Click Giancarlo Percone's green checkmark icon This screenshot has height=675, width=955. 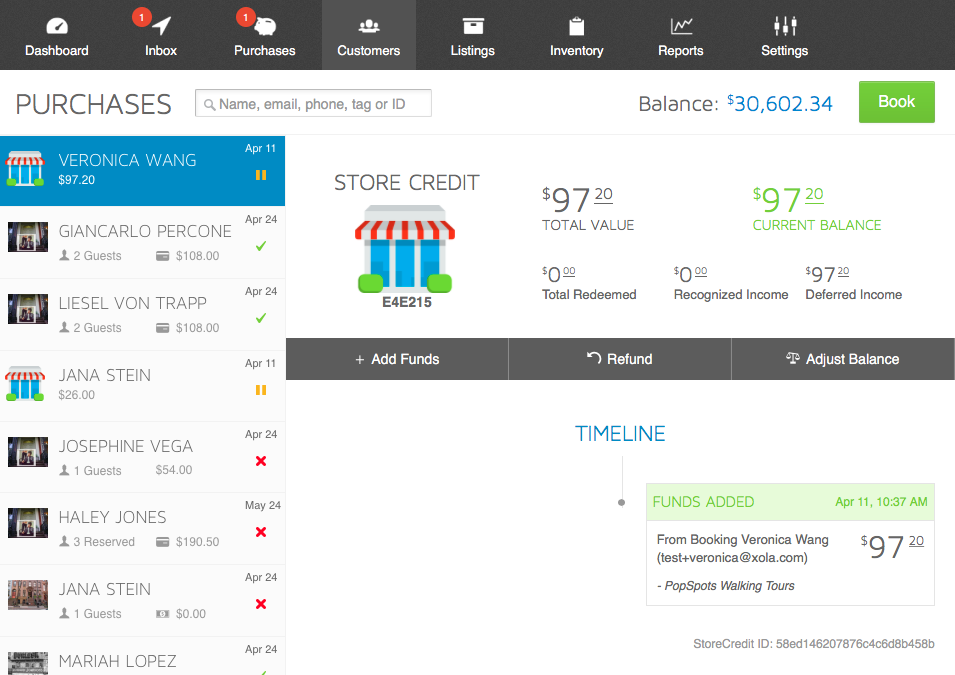coord(261,246)
